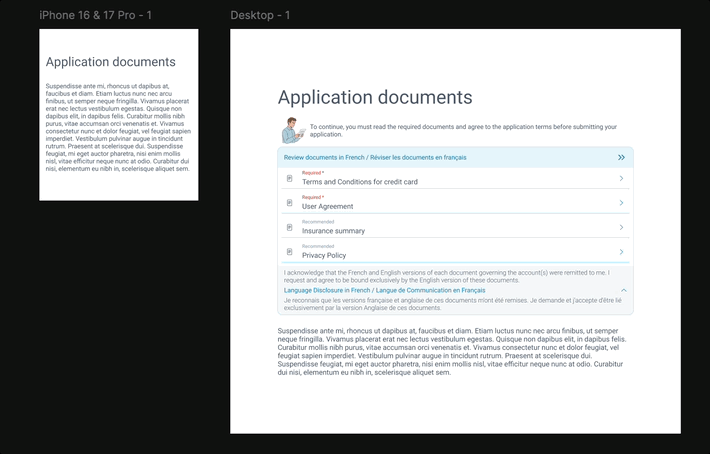This screenshot has width=710, height=454.
Task: Open Review documents in French link
Action: pyautogui.click(x=375, y=158)
